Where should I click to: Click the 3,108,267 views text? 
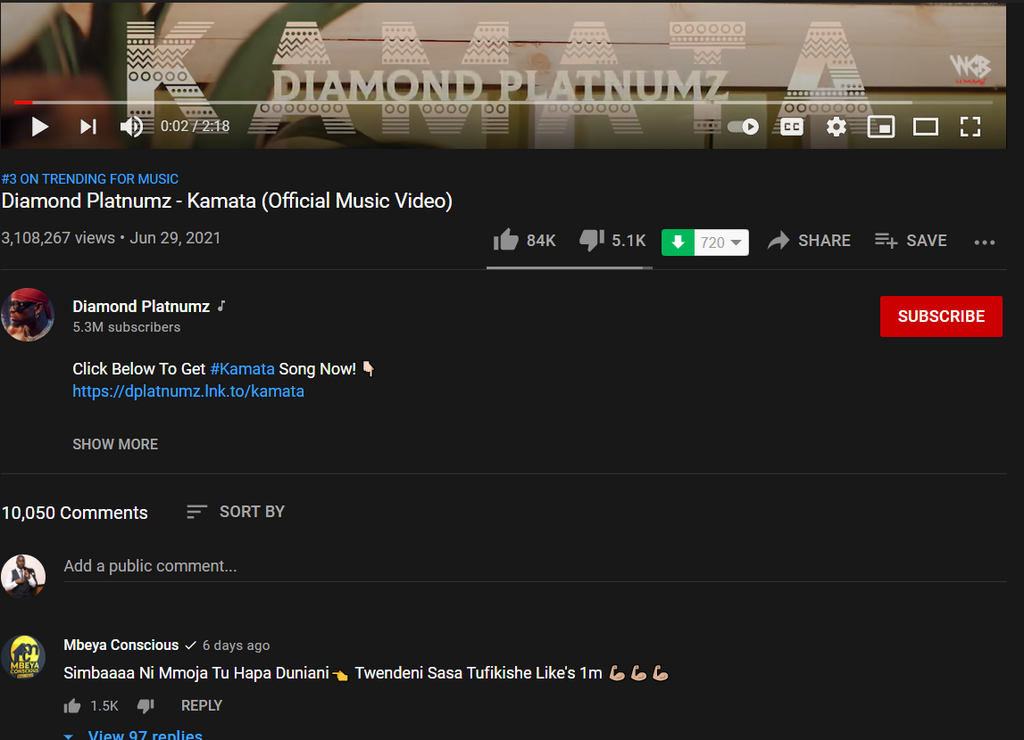click(x=58, y=238)
